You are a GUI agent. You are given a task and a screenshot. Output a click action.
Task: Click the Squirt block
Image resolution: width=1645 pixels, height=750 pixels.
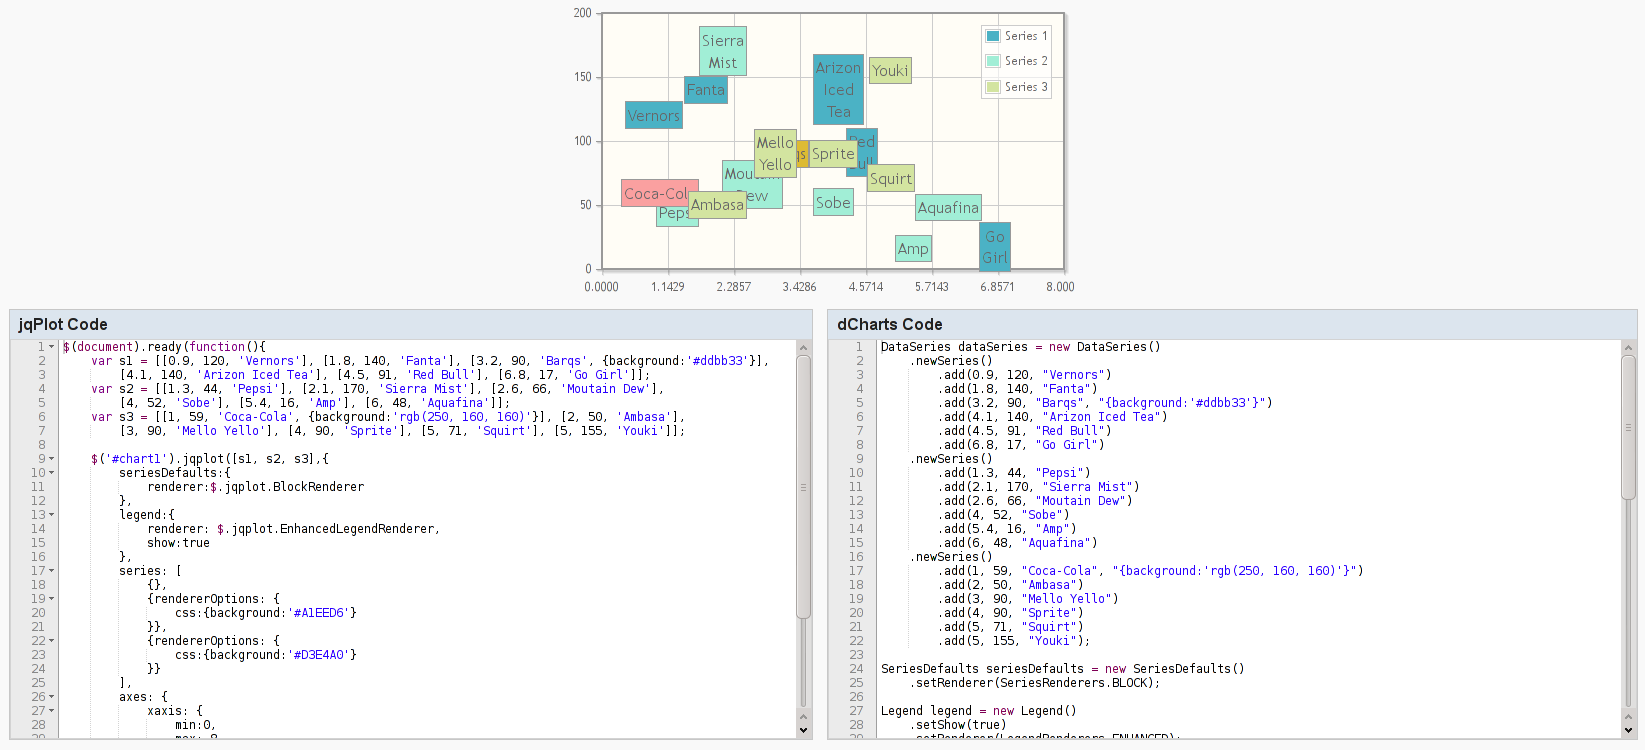[891, 178]
